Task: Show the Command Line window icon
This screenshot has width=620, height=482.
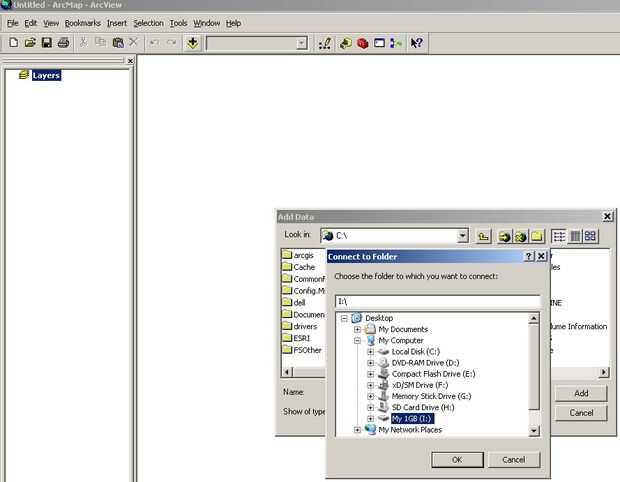Action: pos(379,43)
